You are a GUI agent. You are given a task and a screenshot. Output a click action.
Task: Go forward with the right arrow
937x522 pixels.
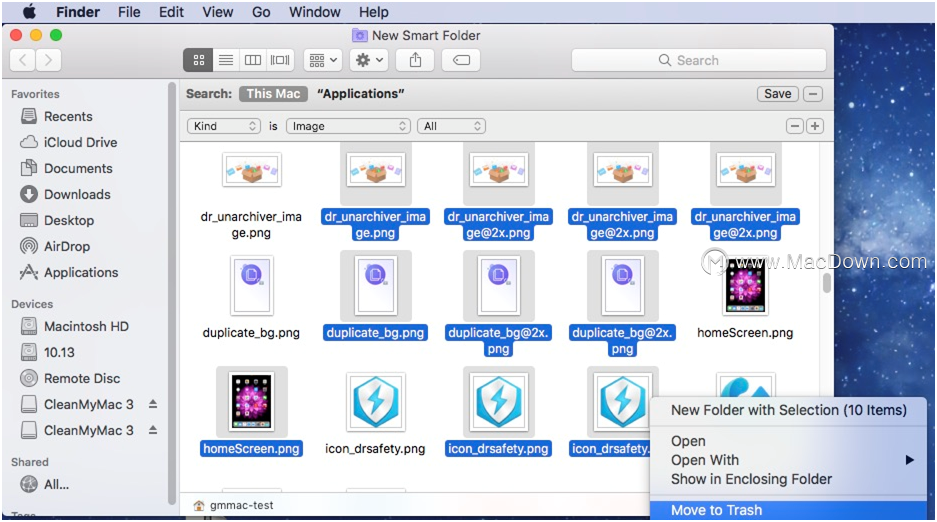[48, 60]
